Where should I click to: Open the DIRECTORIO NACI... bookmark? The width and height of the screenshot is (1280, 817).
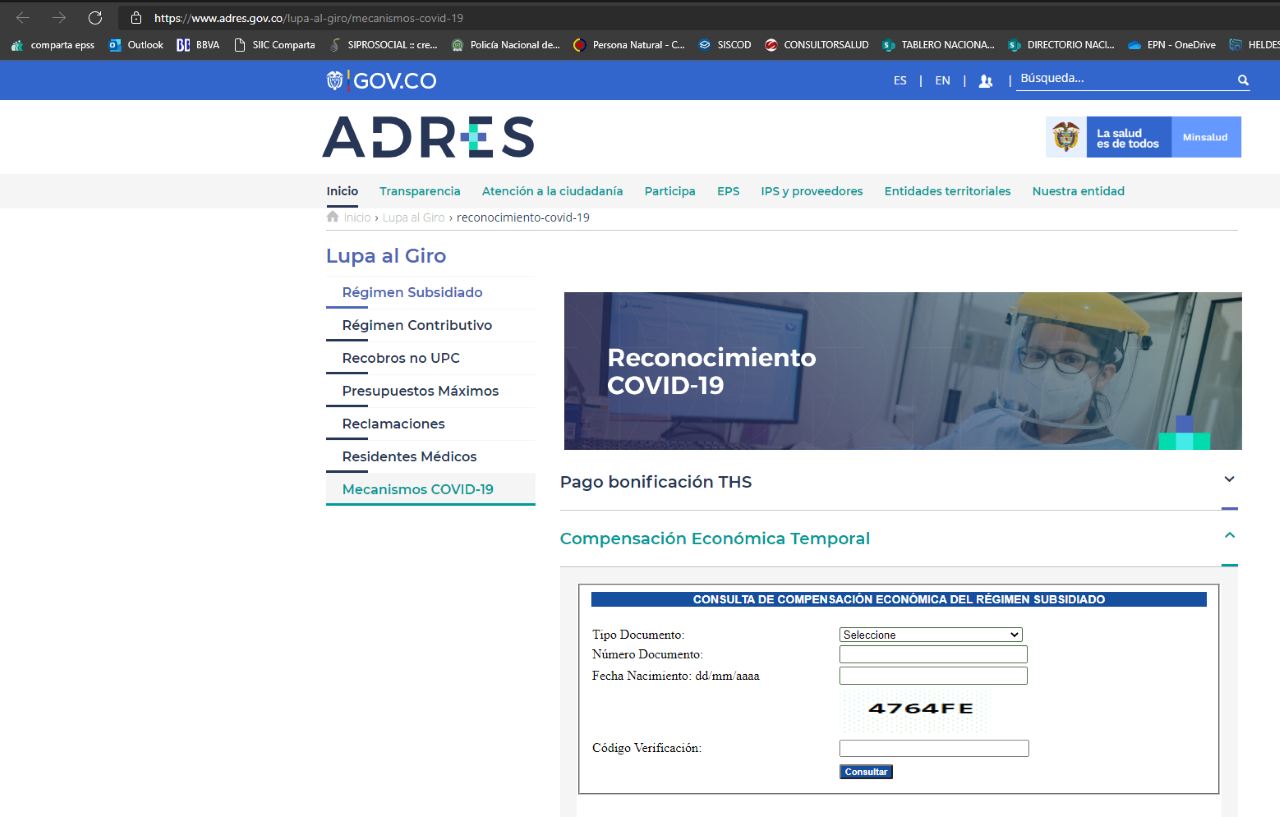point(1061,45)
